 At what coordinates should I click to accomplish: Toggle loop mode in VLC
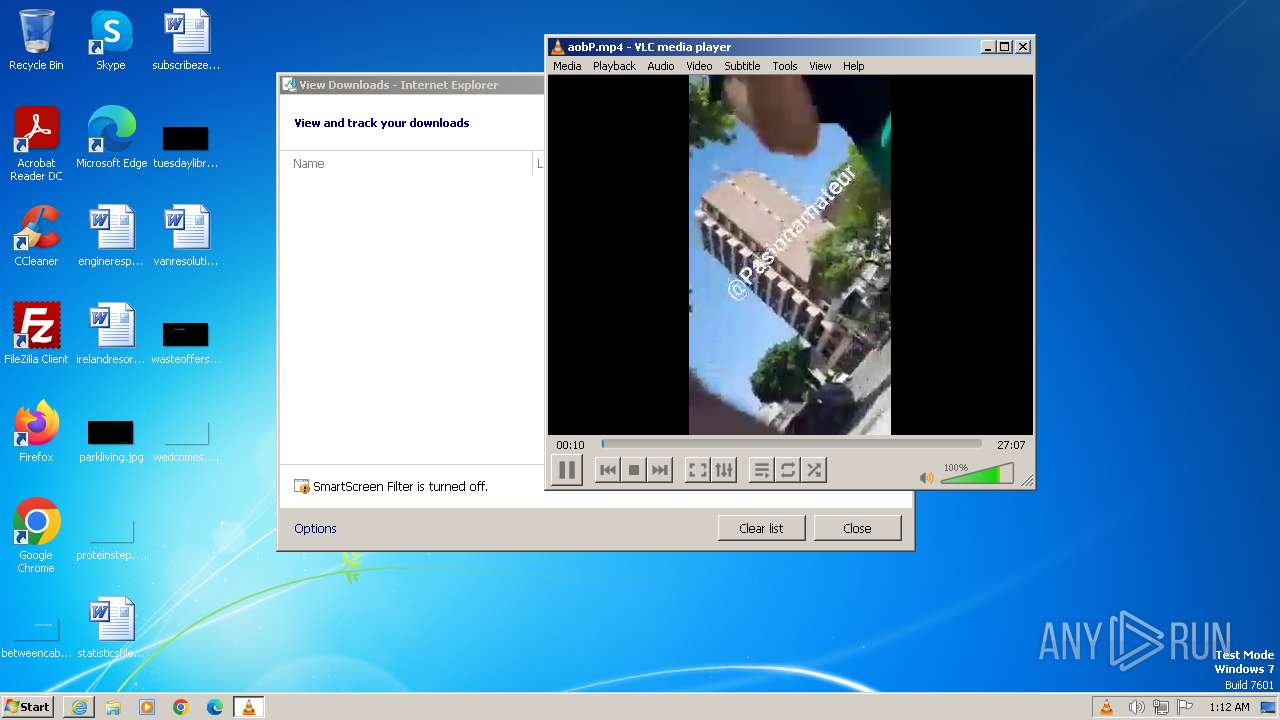[x=787, y=470]
